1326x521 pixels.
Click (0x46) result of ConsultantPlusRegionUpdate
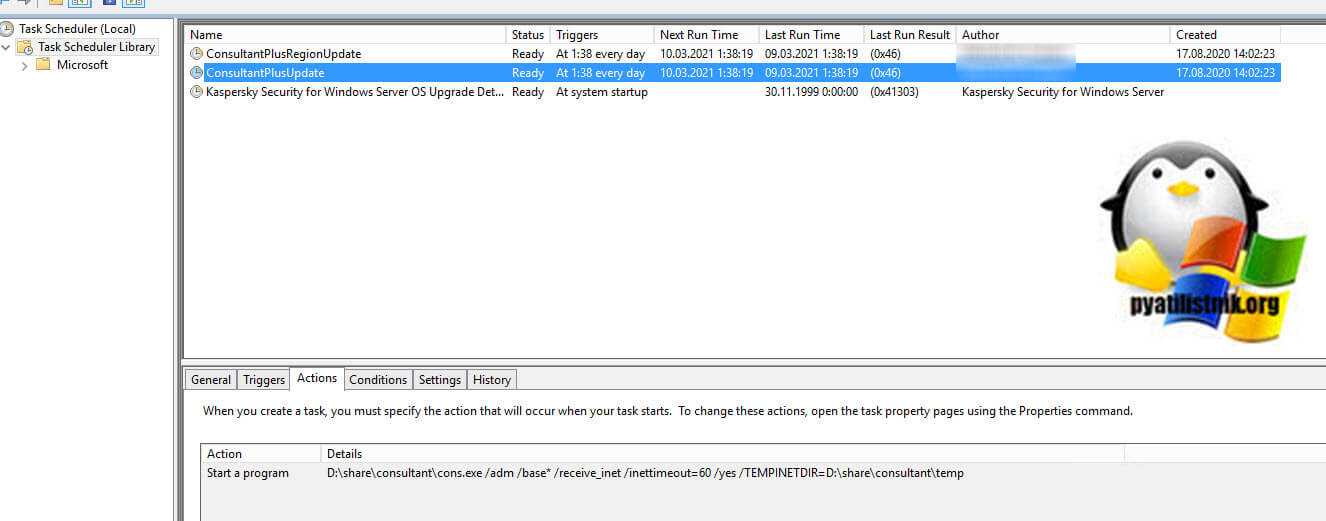pyautogui.click(x=885, y=54)
